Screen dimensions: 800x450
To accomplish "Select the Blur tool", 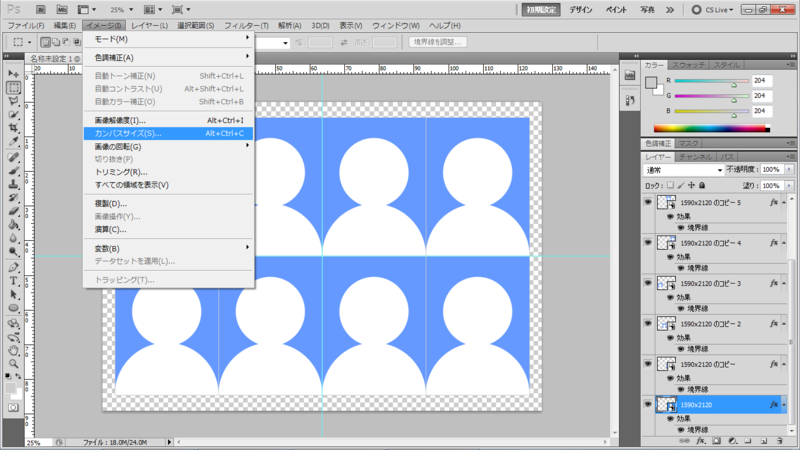I will click(13, 238).
